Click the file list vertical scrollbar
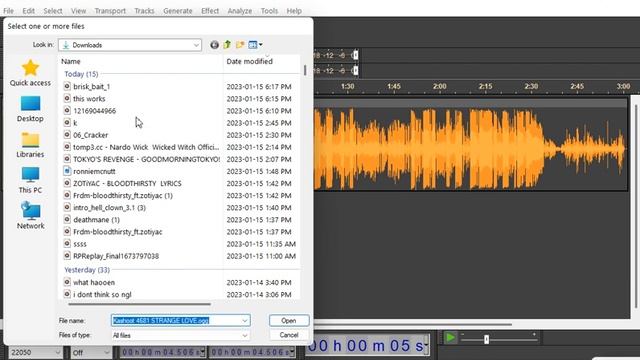 305,70
